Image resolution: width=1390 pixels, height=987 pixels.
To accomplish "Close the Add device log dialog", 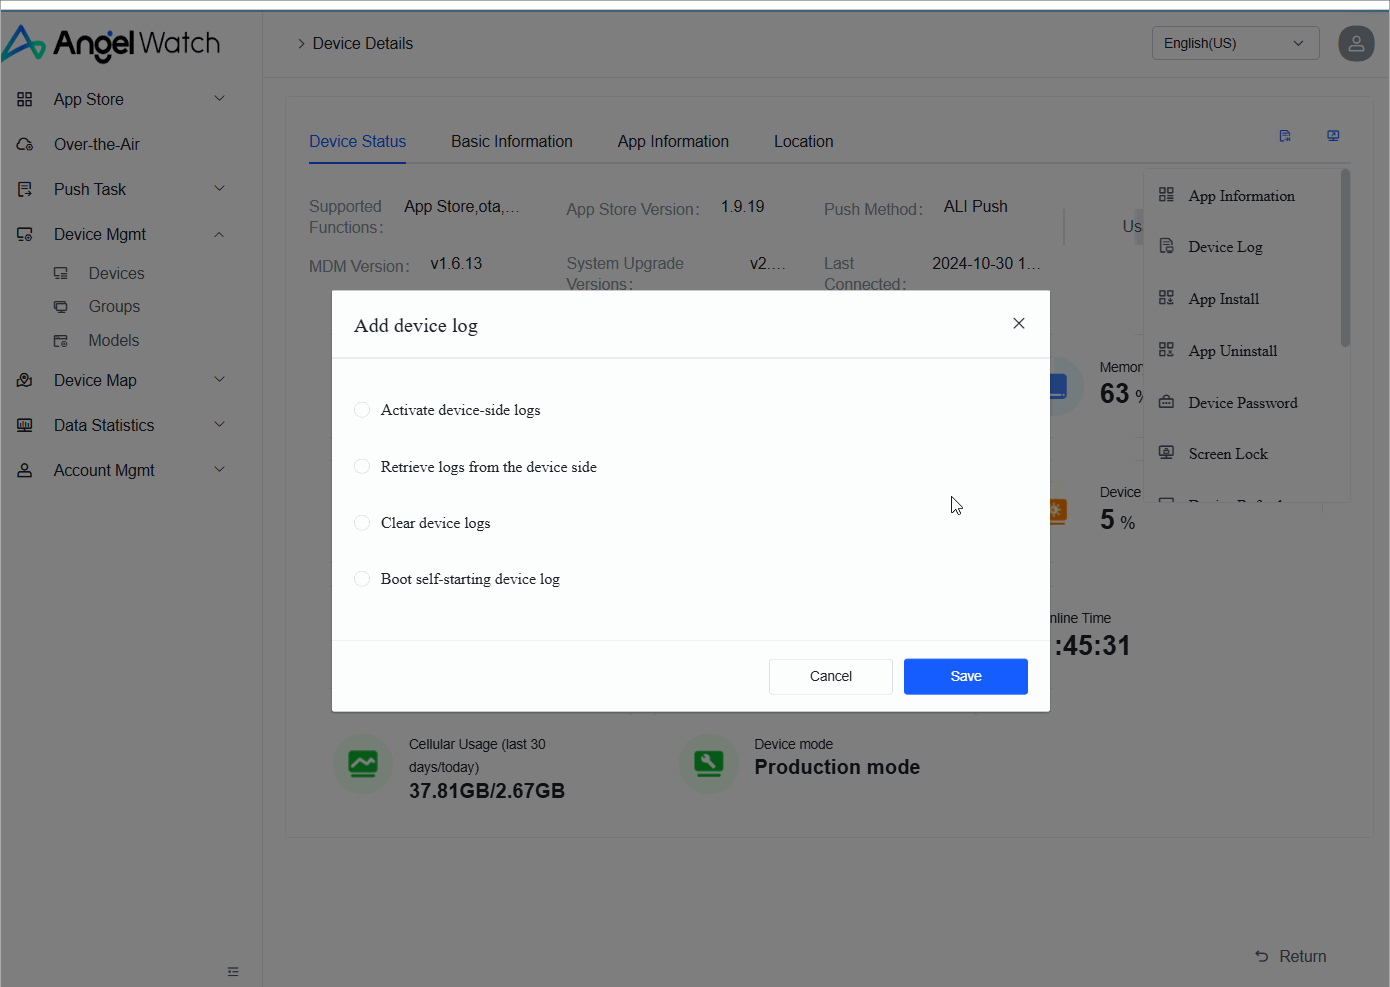I will (1018, 324).
